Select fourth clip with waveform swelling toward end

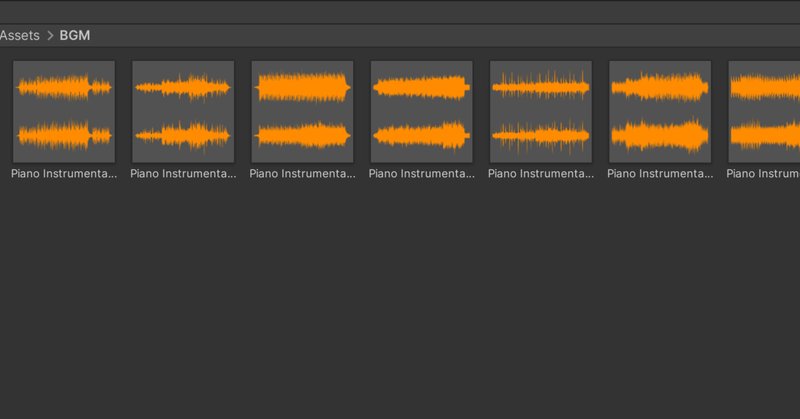coord(421,112)
